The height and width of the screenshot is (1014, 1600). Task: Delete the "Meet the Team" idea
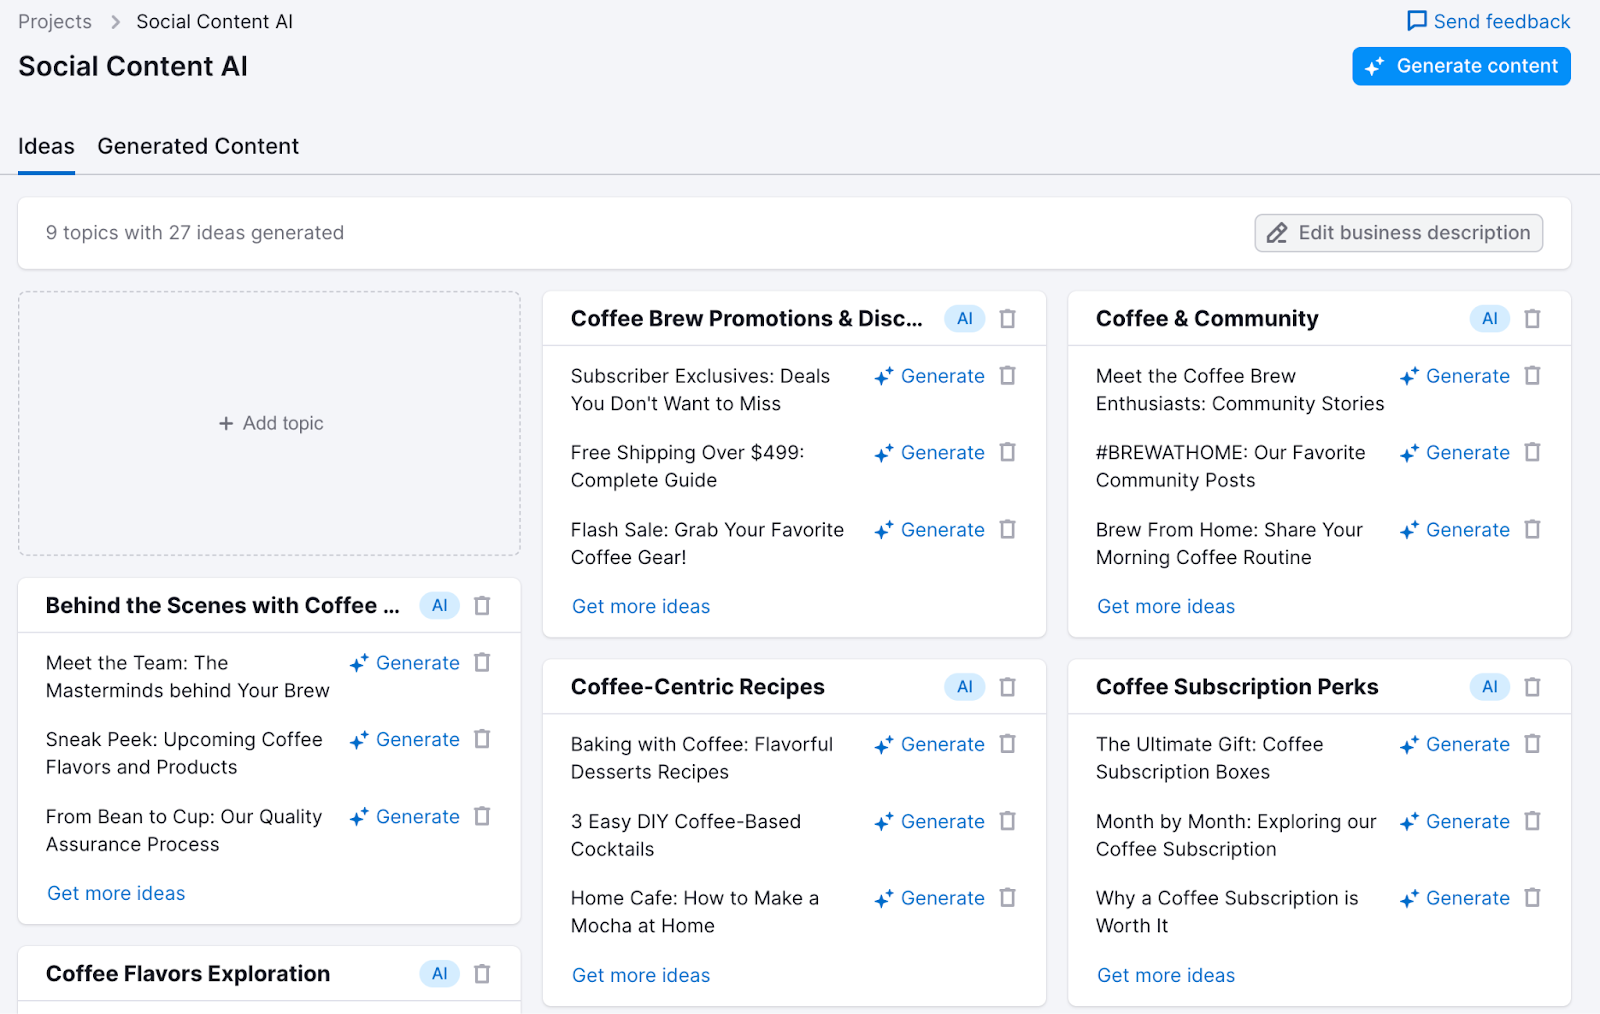(482, 663)
